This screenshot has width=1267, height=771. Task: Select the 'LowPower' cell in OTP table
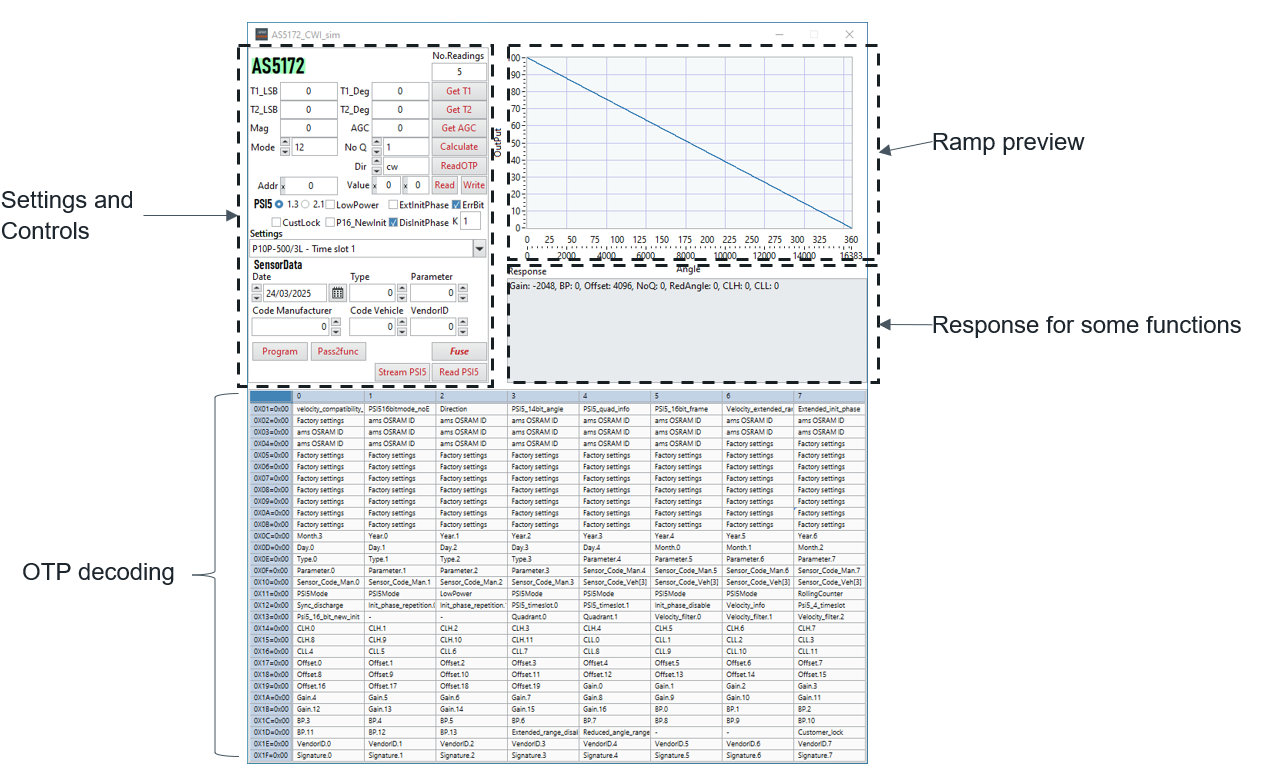point(472,594)
